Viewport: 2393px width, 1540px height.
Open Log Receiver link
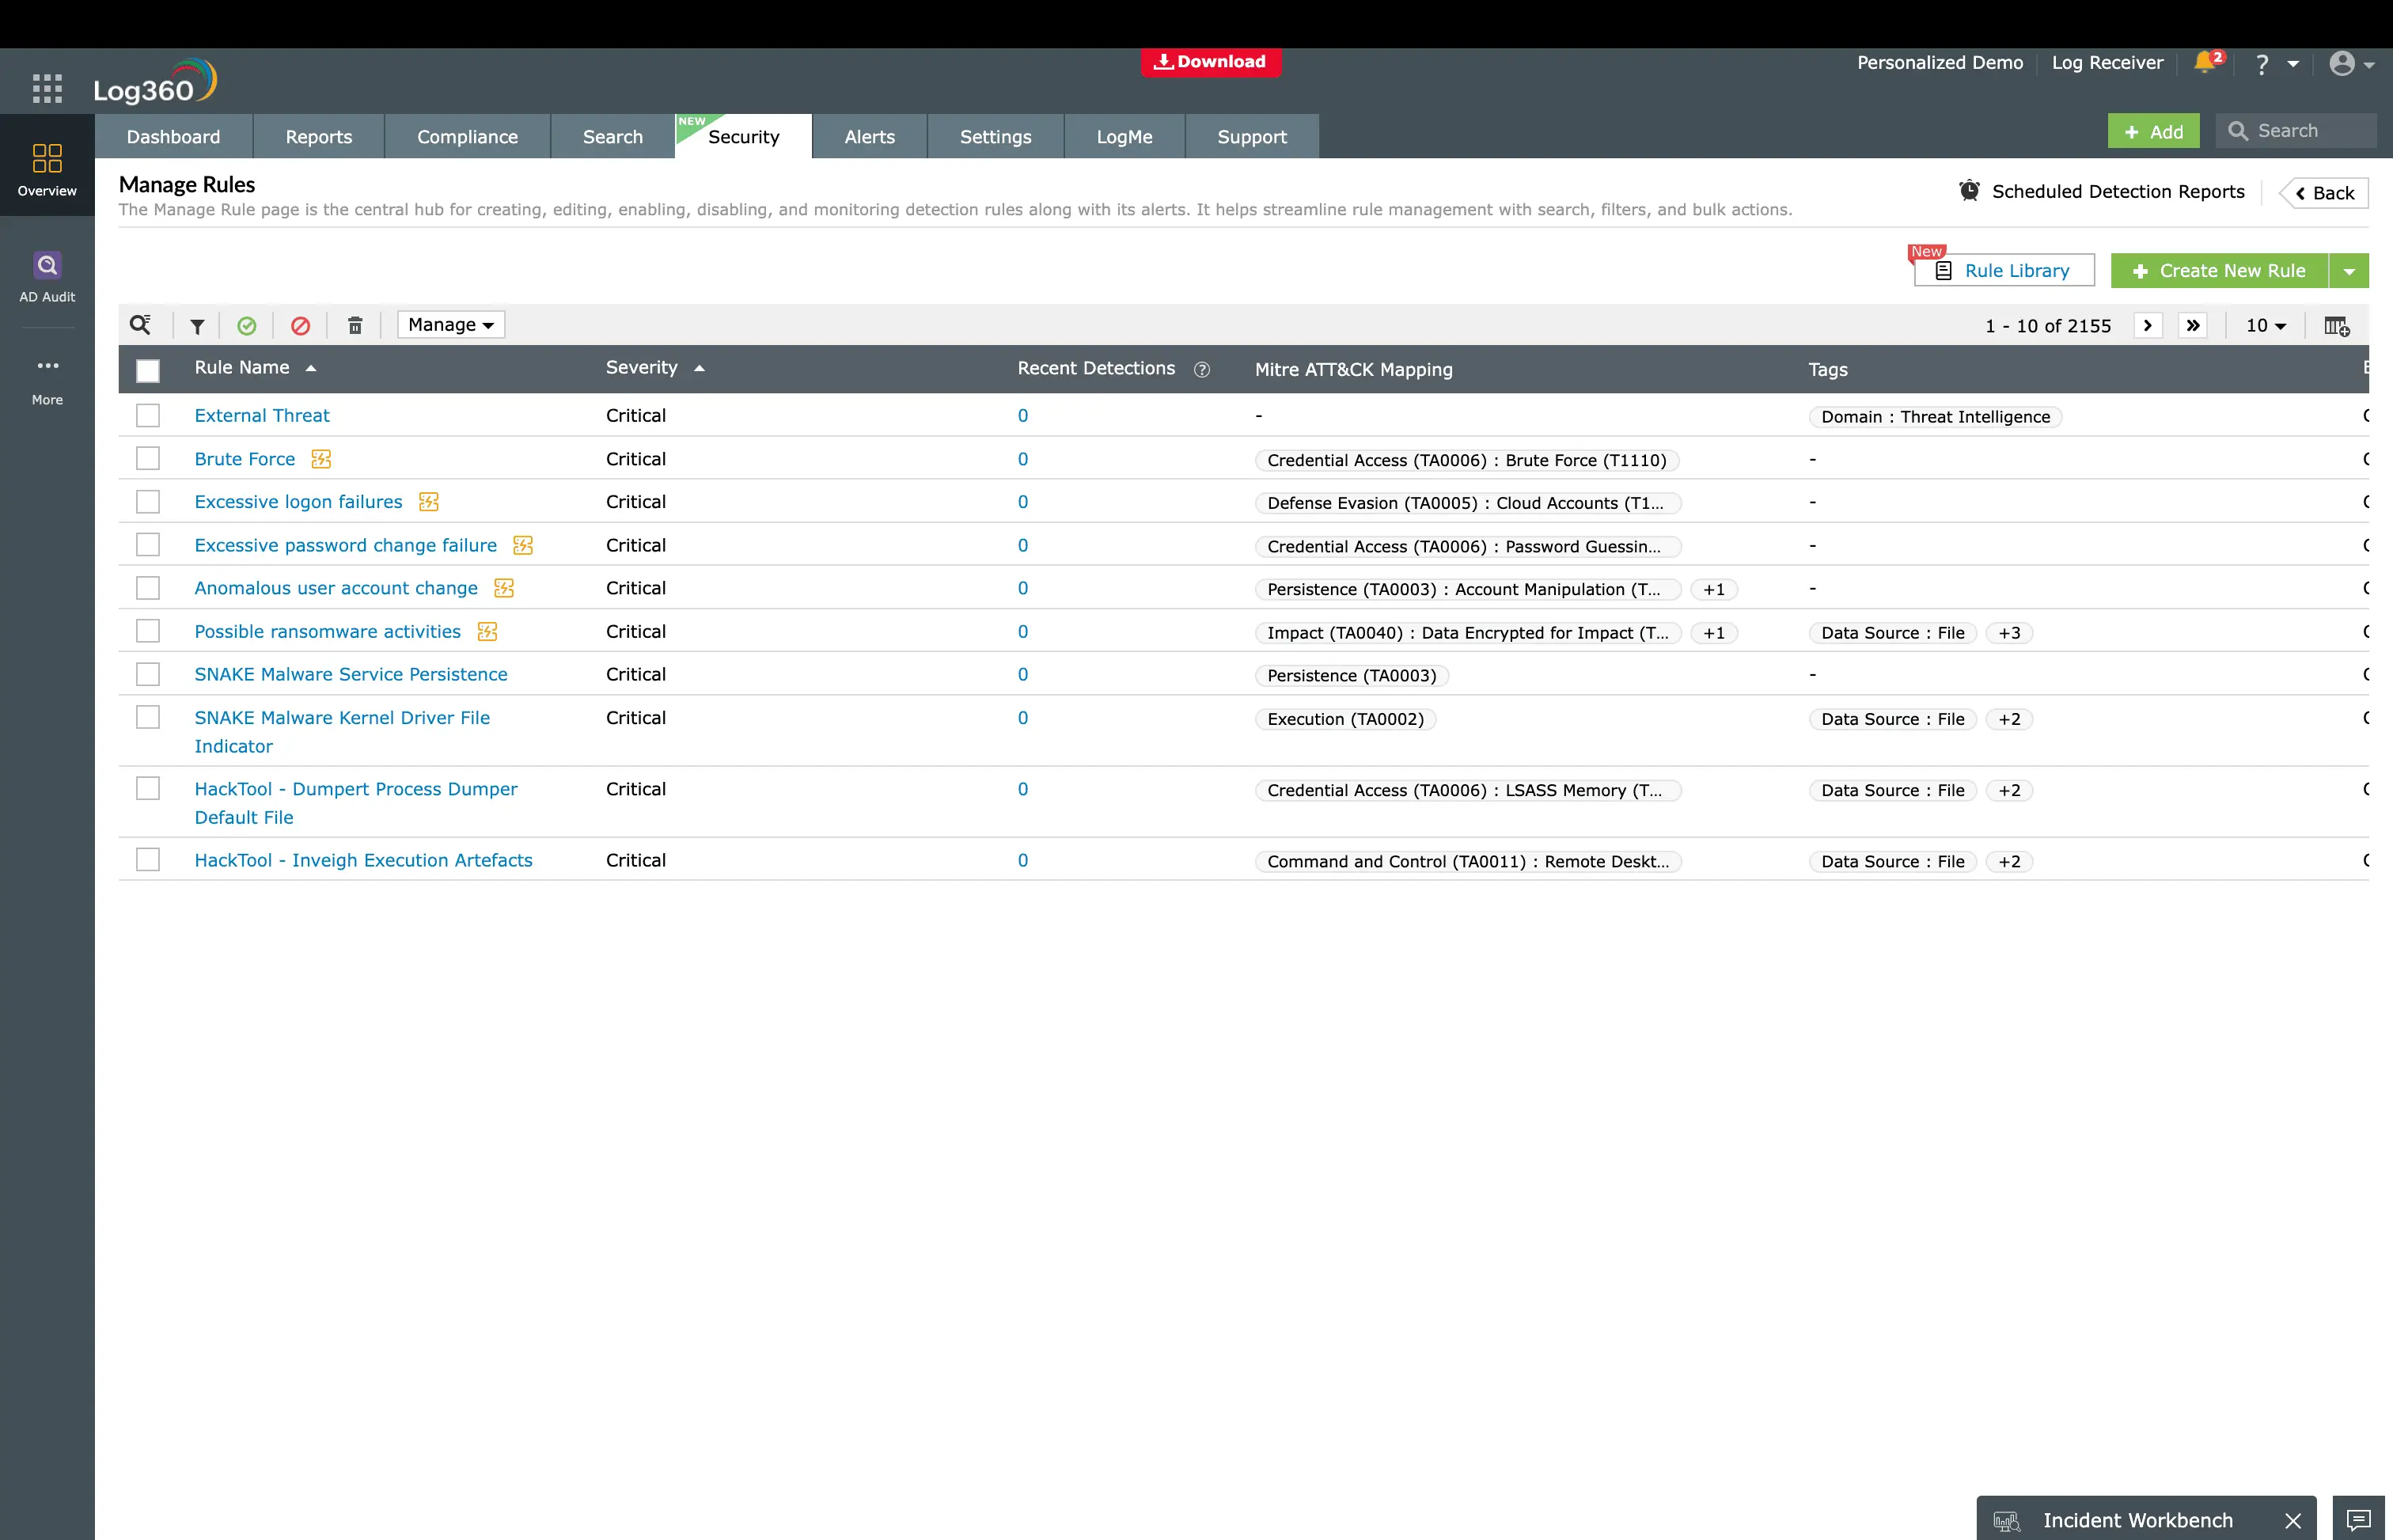coord(2107,63)
